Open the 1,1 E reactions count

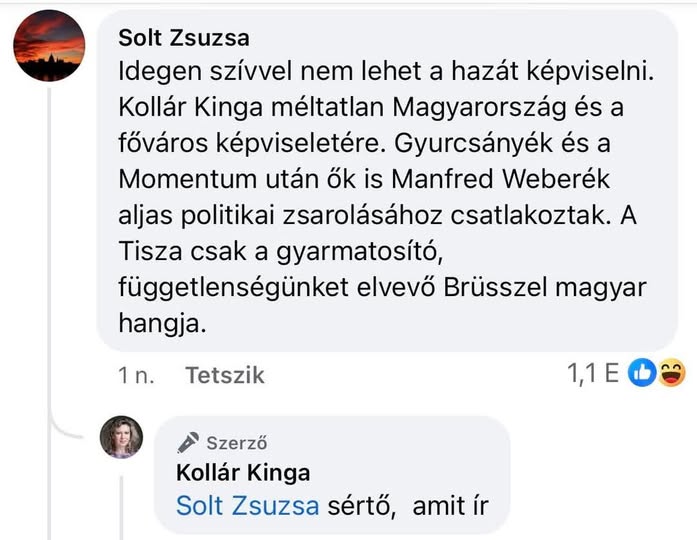coord(594,374)
